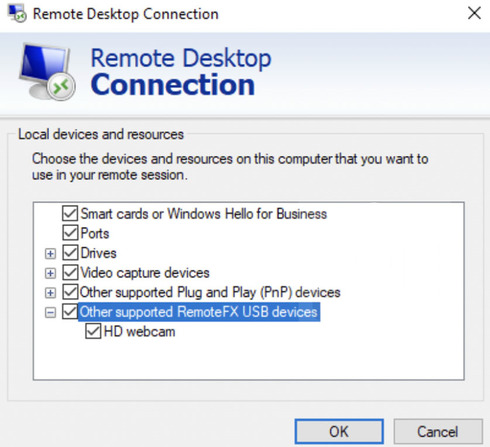
Task: Click the Cancel button
Action: pos(438,432)
